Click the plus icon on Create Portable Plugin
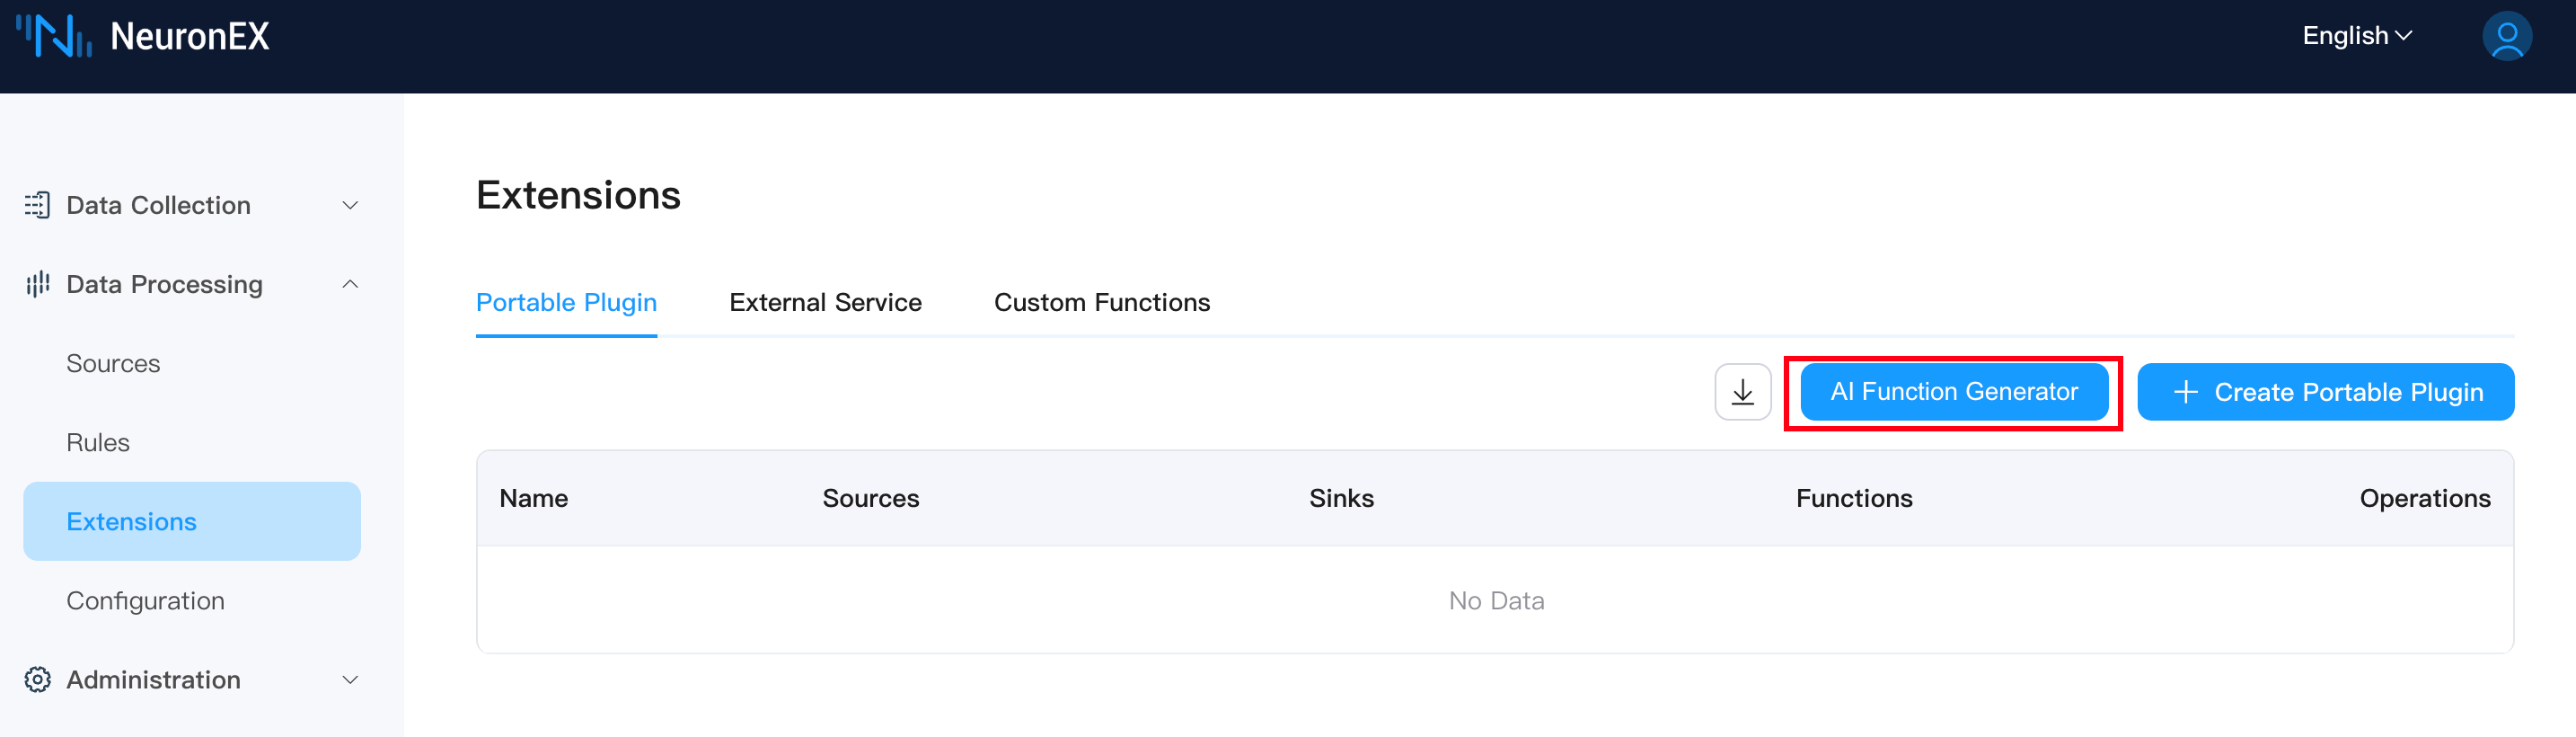 pos(2186,392)
